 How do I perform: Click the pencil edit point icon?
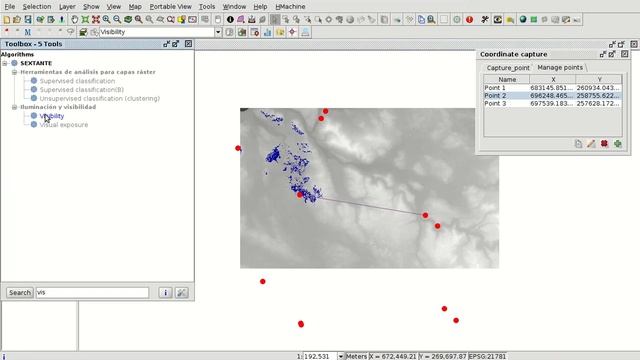pyautogui.click(x=591, y=144)
